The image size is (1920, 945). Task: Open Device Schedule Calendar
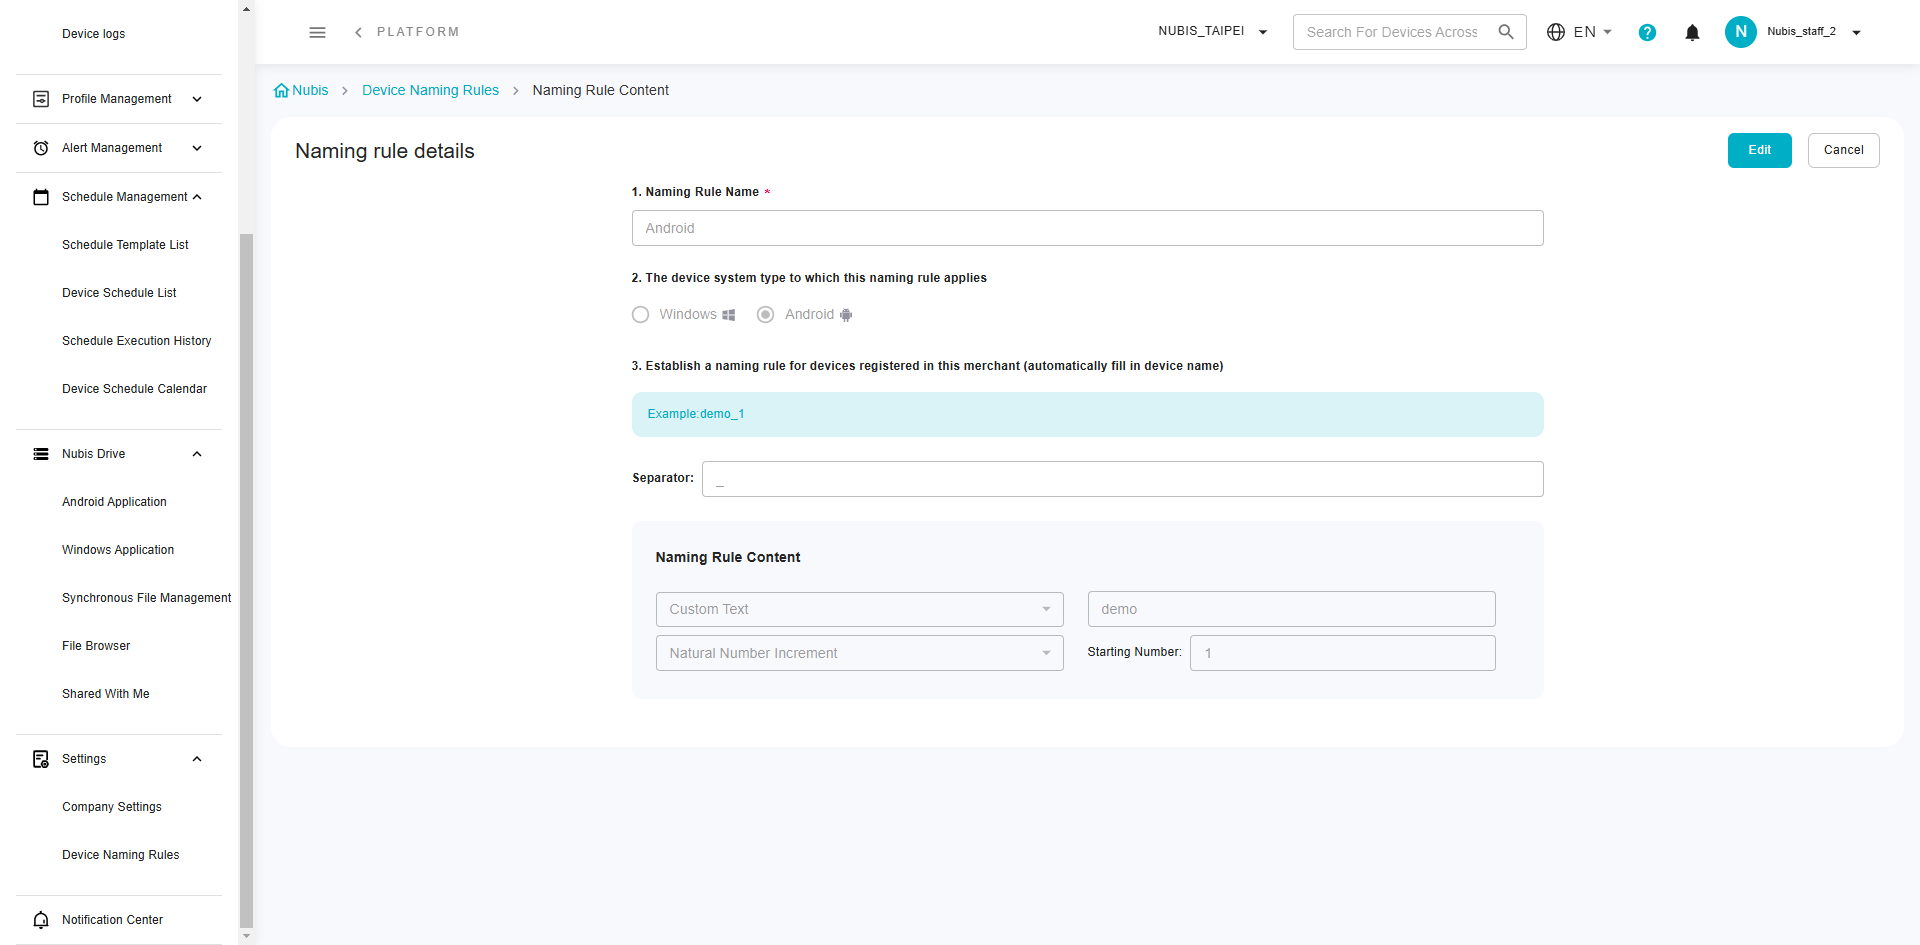pos(134,389)
